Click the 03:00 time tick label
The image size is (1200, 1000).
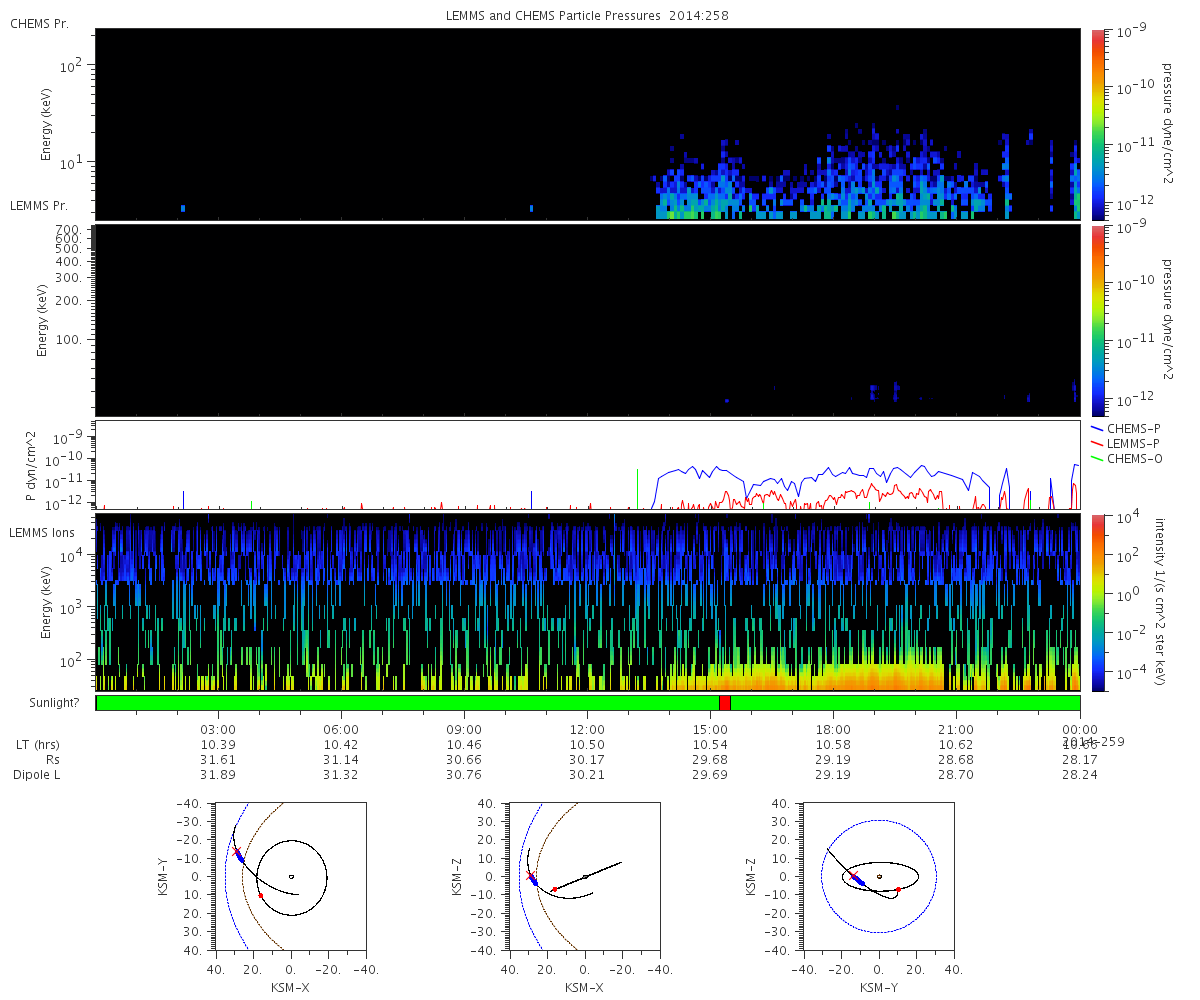217,729
